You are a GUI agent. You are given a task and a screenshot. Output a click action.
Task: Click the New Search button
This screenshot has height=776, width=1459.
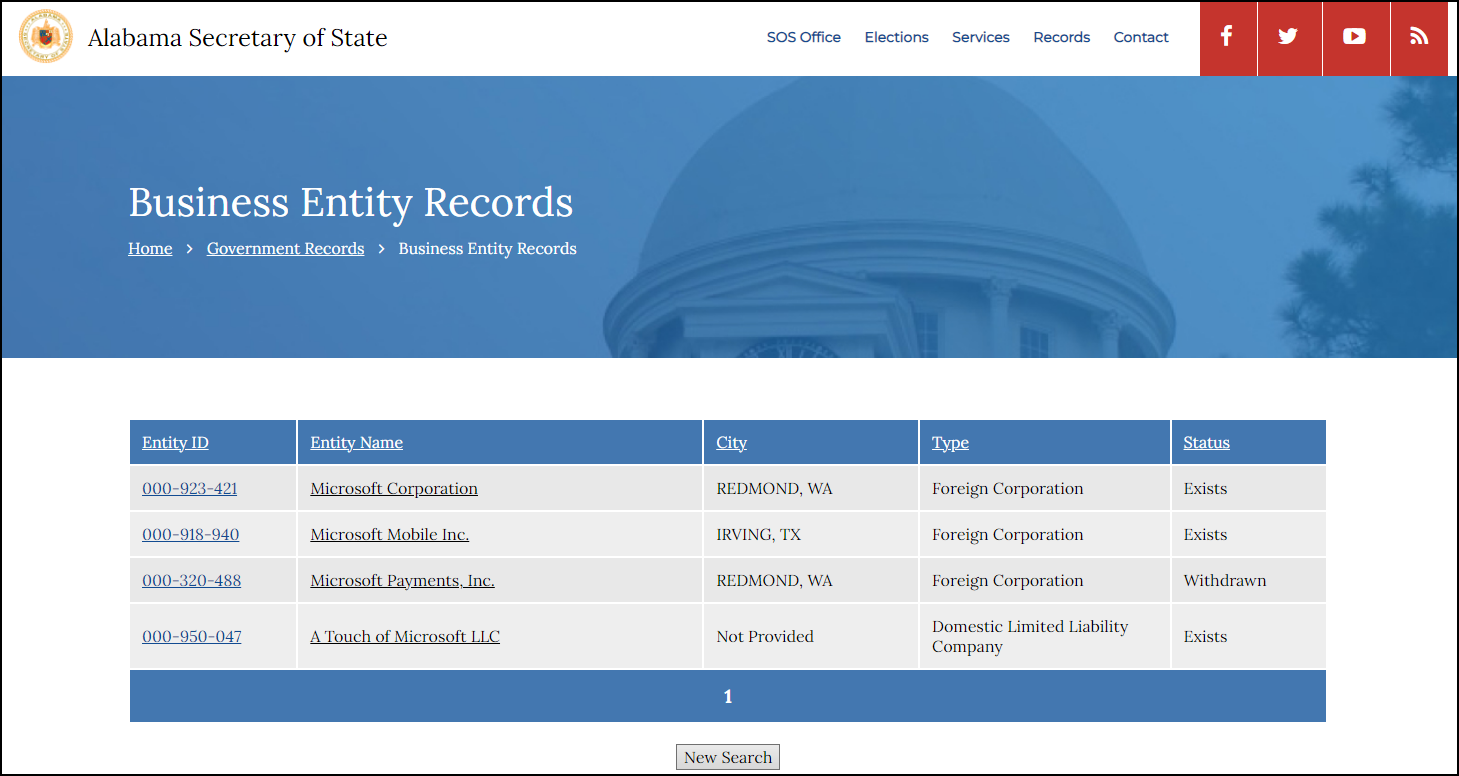tap(727, 757)
